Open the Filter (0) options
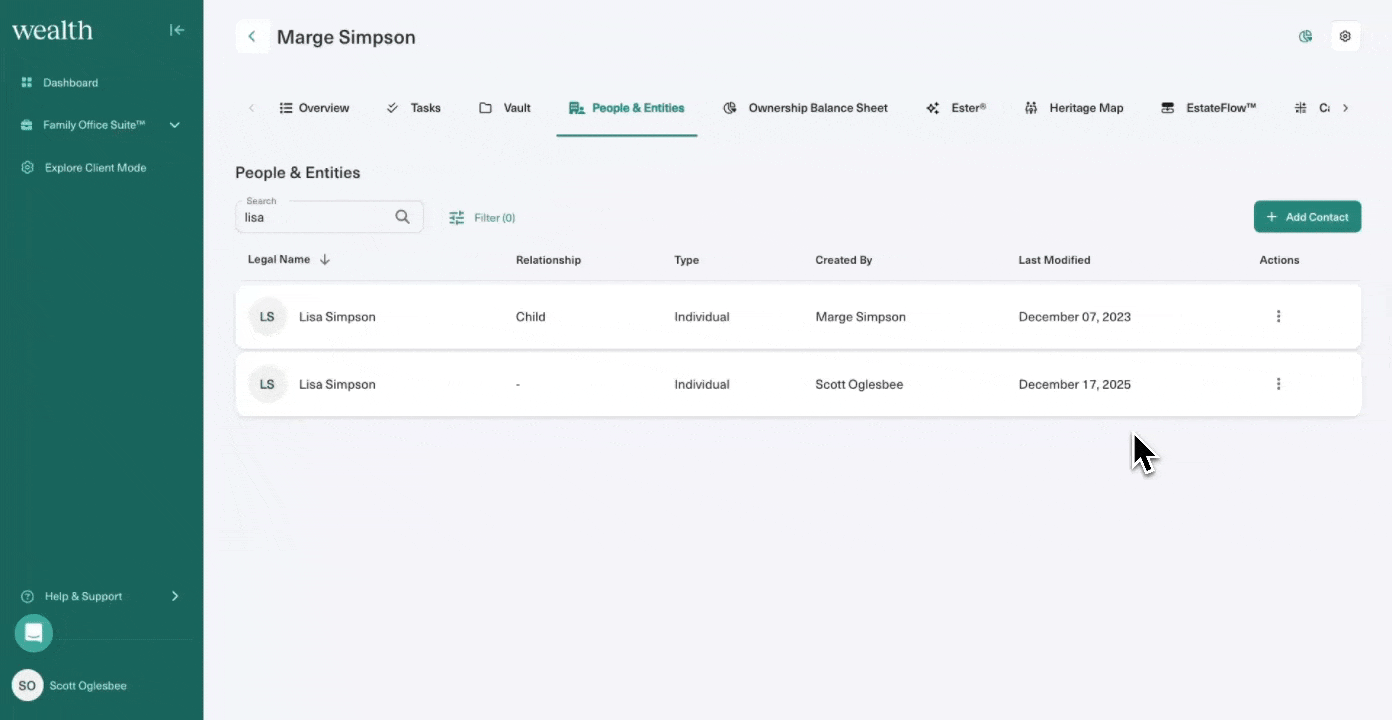Screen dimensions: 1392x720 click(482, 218)
